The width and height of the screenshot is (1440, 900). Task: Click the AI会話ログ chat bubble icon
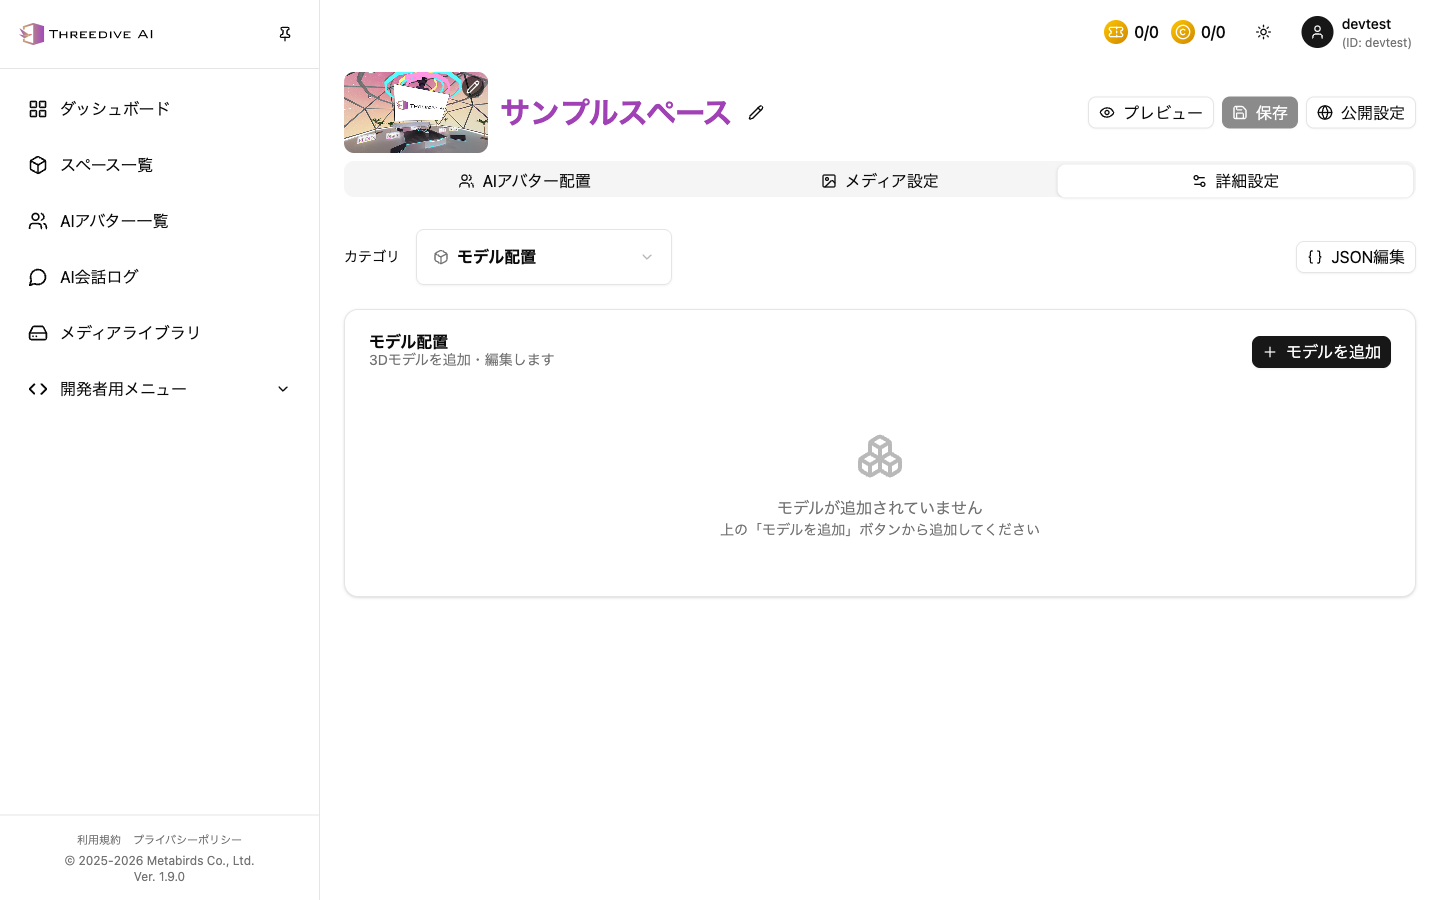click(38, 277)
